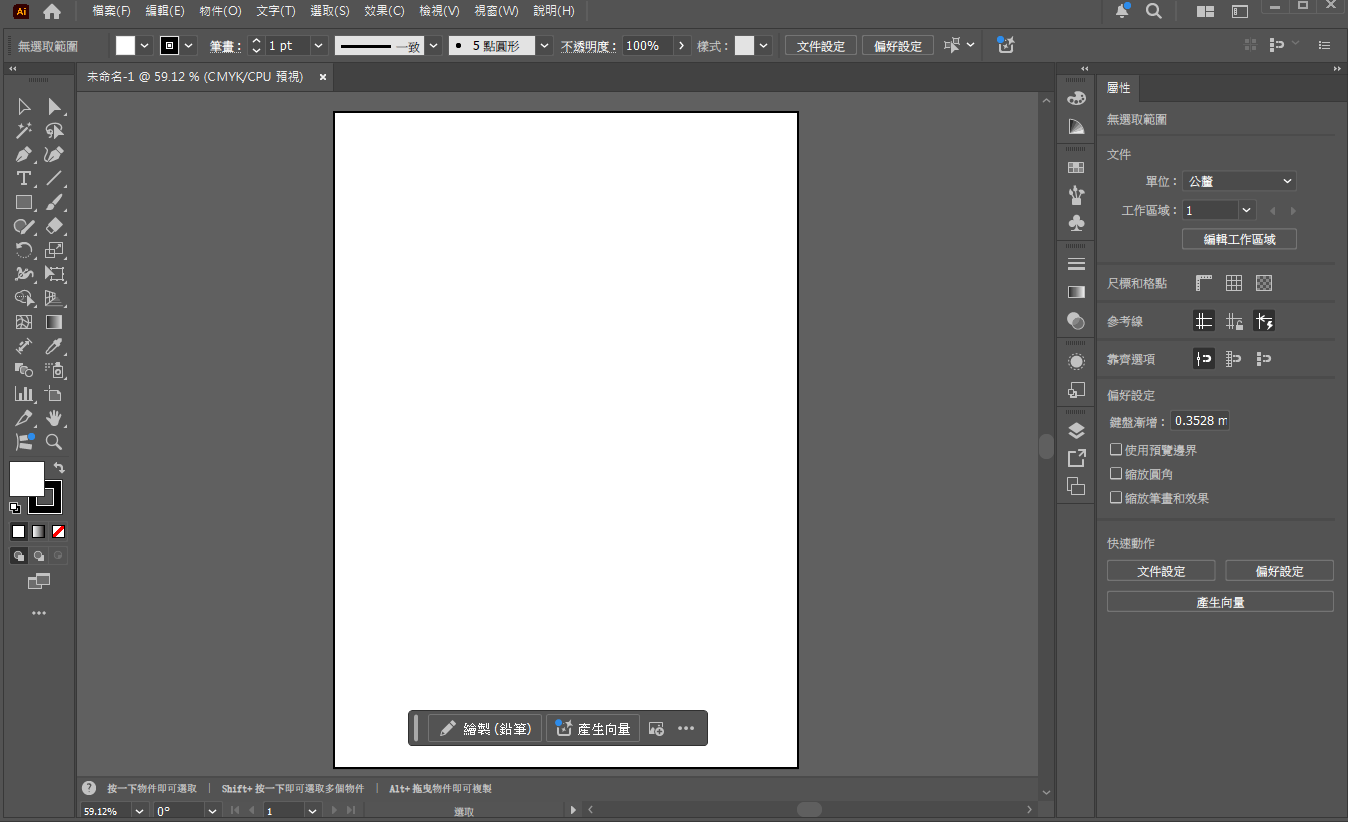Select the Eyedropper tool

click(x=55, y=346)
